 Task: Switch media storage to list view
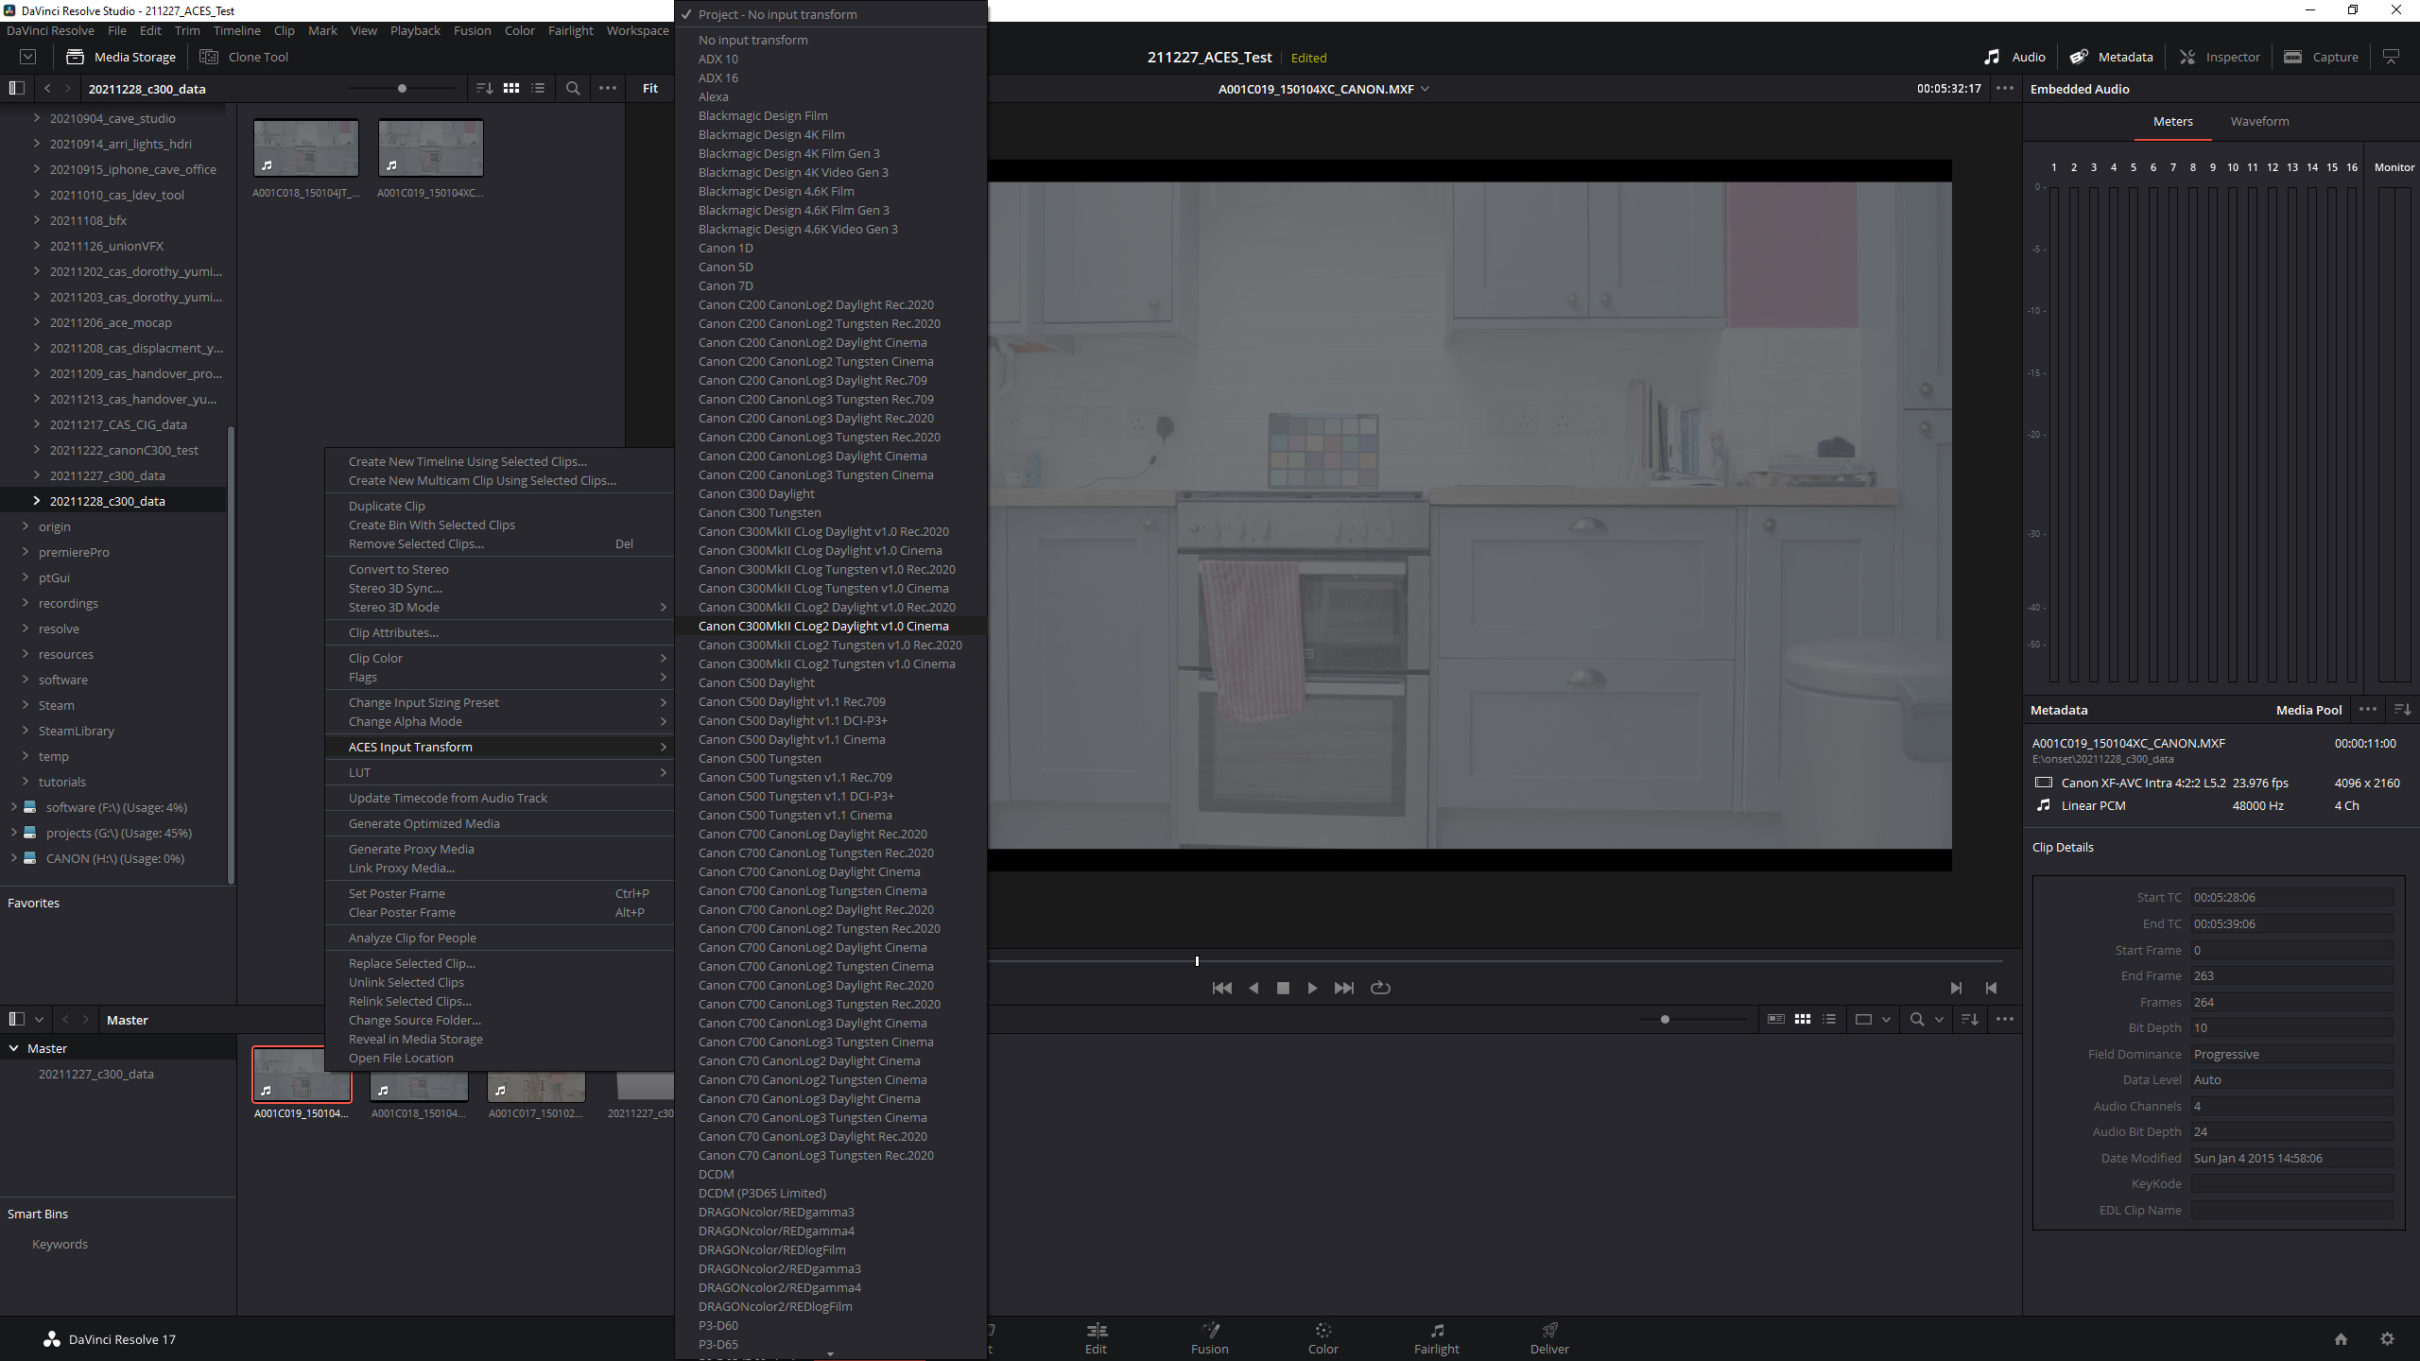point(538,88)
